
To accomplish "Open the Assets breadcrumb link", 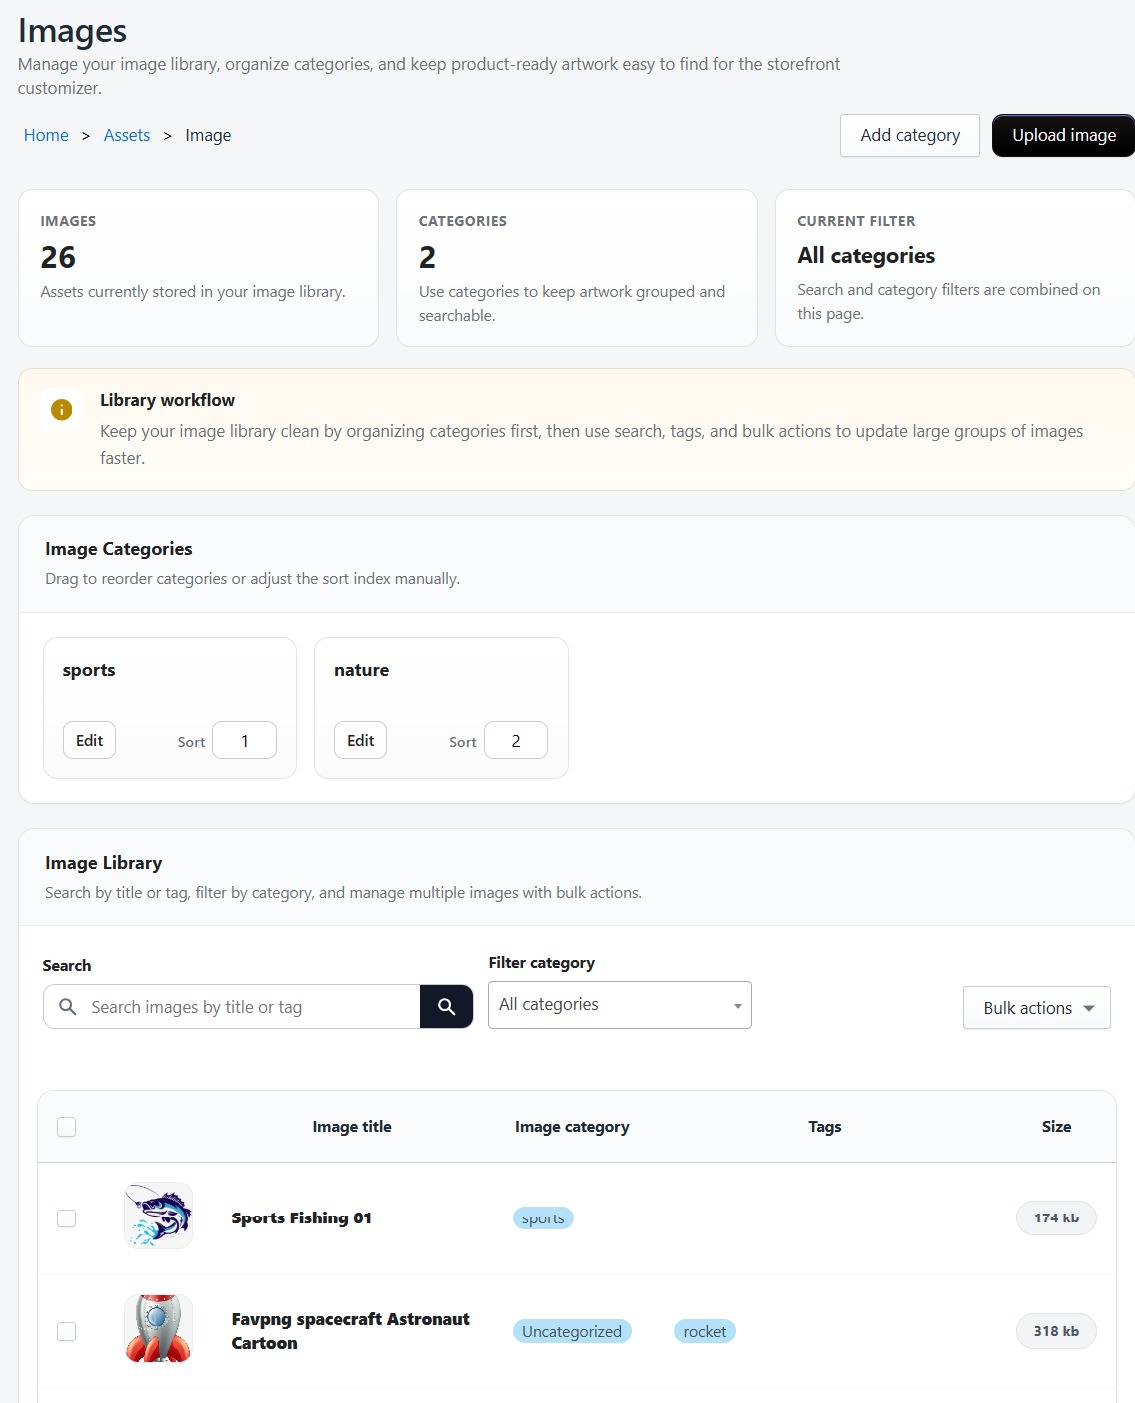I will (x=126, y=135).
